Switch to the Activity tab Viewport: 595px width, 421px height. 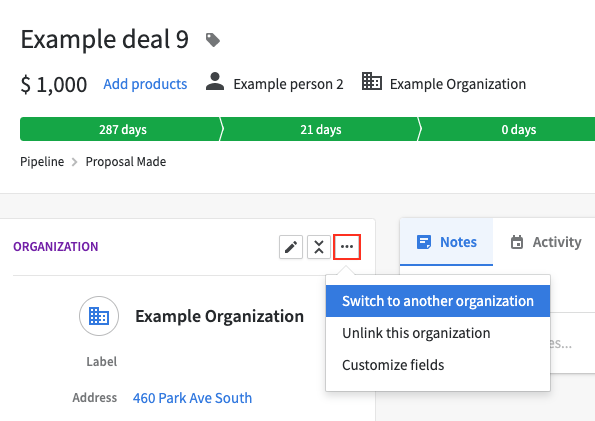(x=546, y=242)
